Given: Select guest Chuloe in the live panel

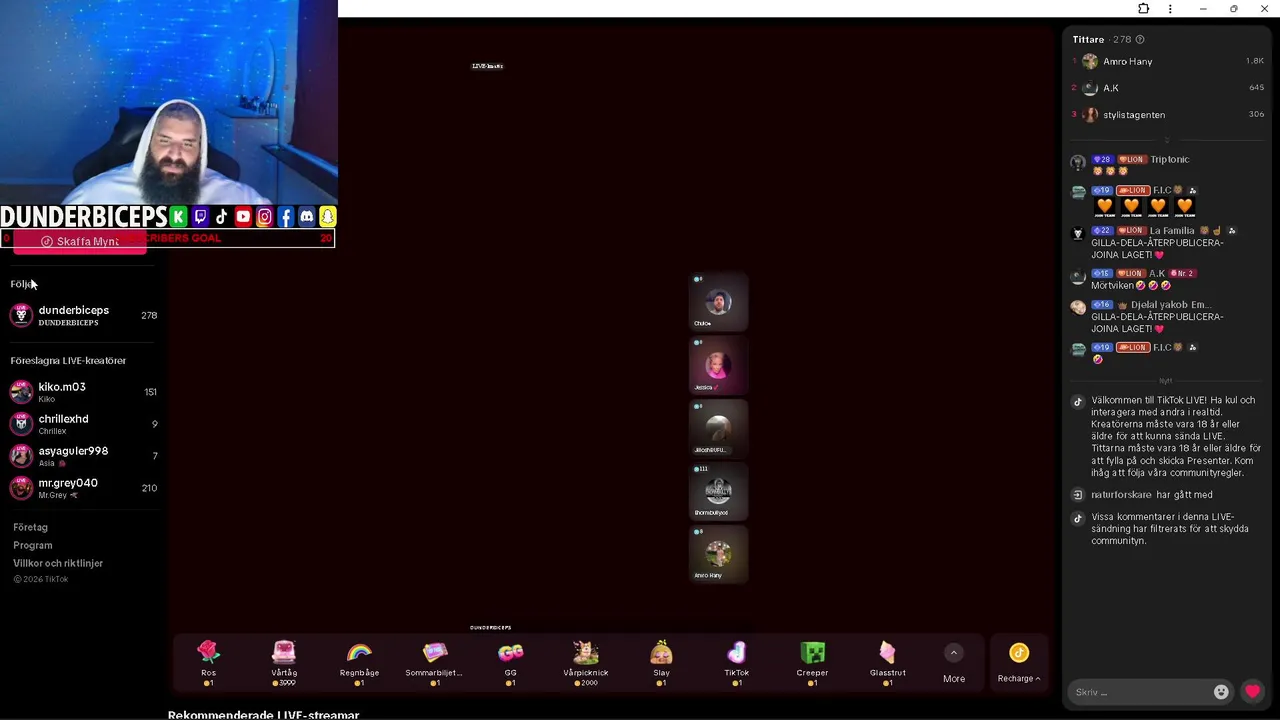Looking at the screenshot, I should 718,301.
